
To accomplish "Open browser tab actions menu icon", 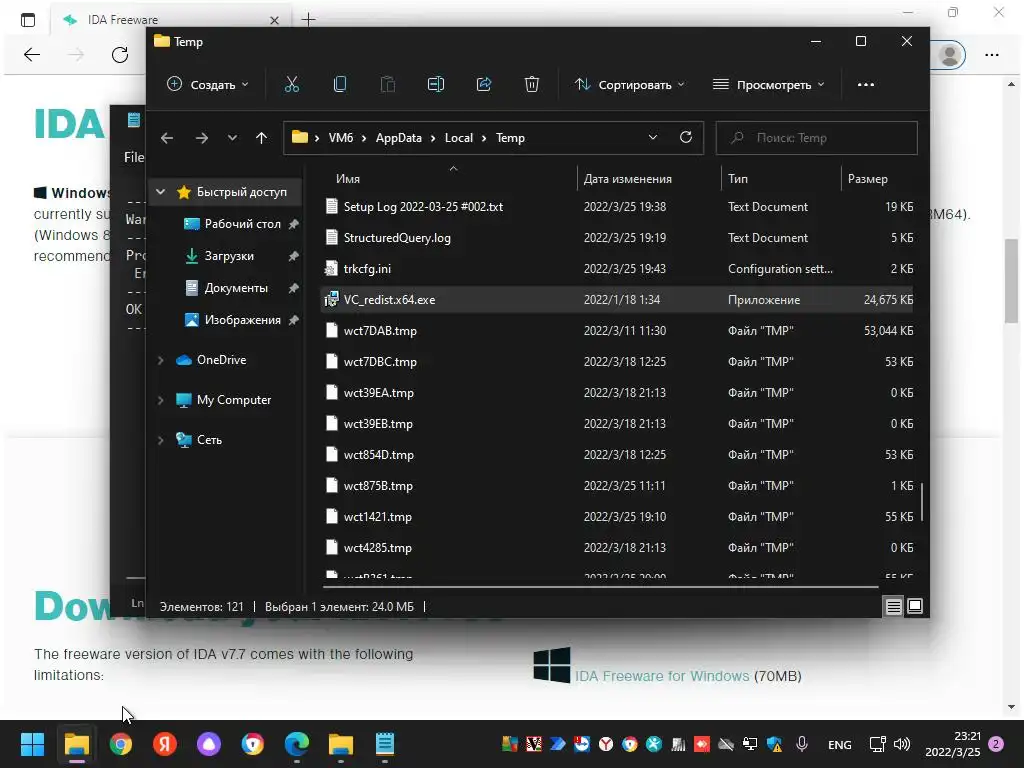I will [27, 20].
